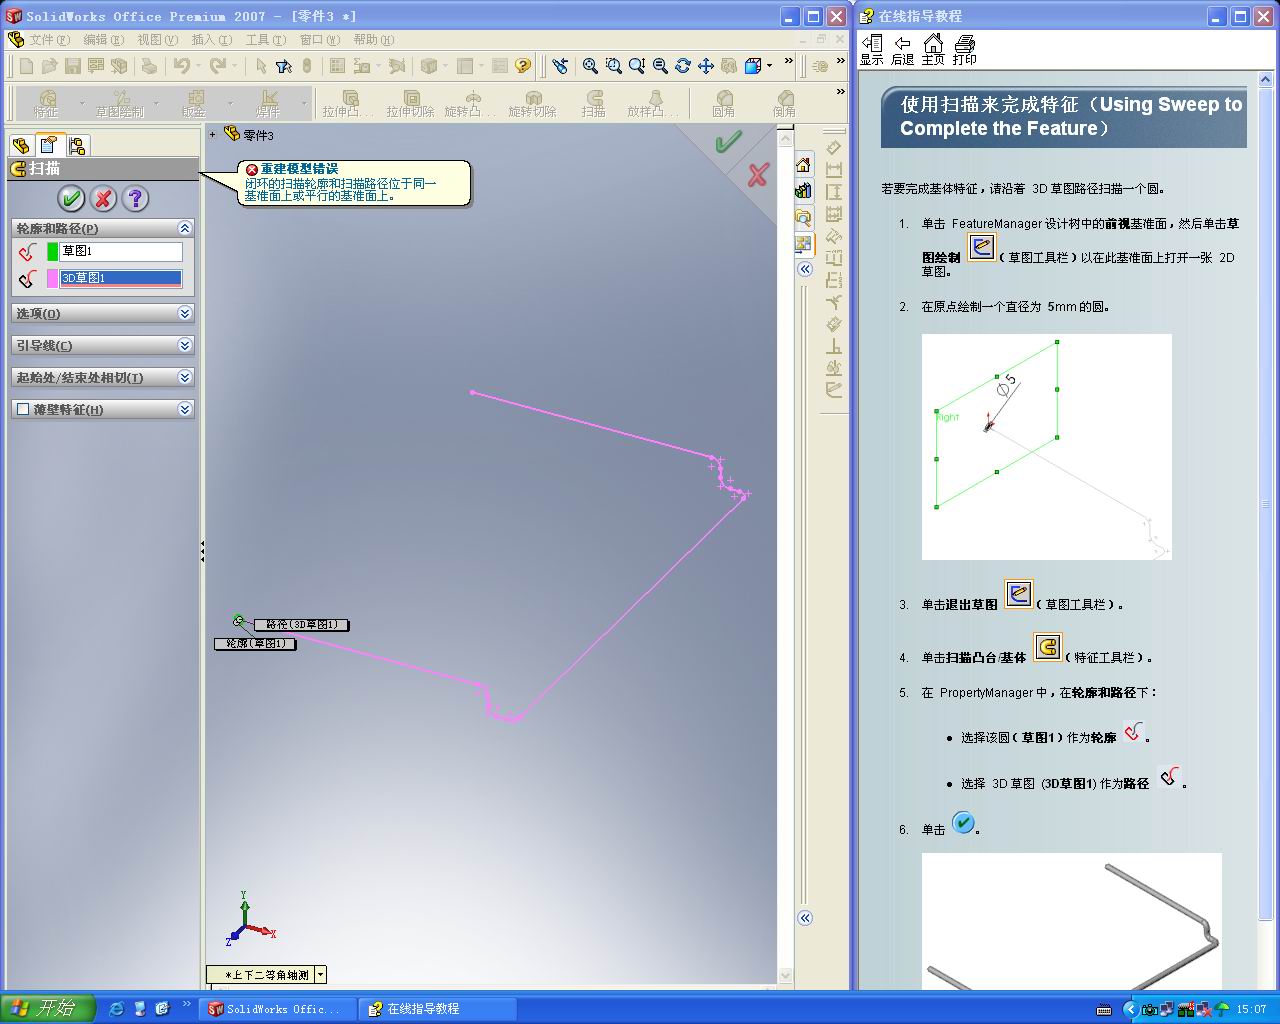Expand the 起始处/结束处相切 section
The width and height of the screenshot is (1280, 1024).
coord(184,377)
